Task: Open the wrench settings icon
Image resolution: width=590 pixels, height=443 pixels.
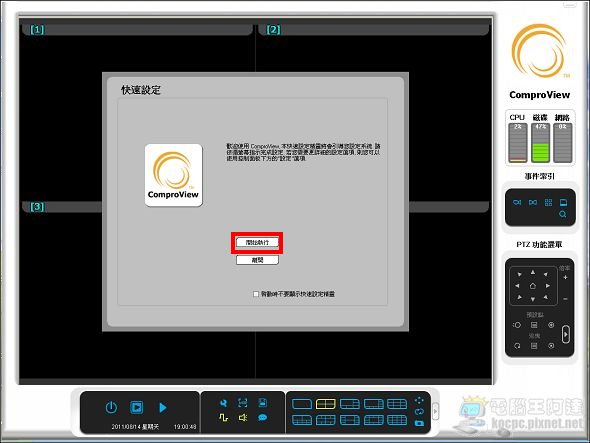Action: [224, 403]
